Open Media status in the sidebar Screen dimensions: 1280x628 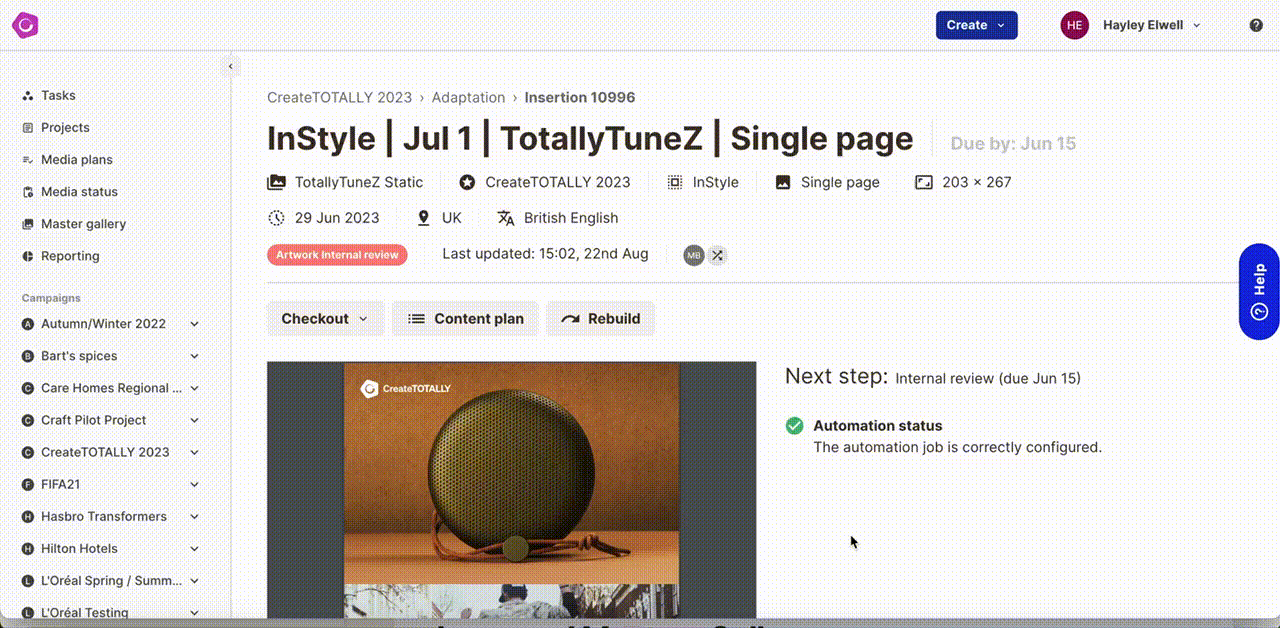pyautogui.click(x=79, y=192)
